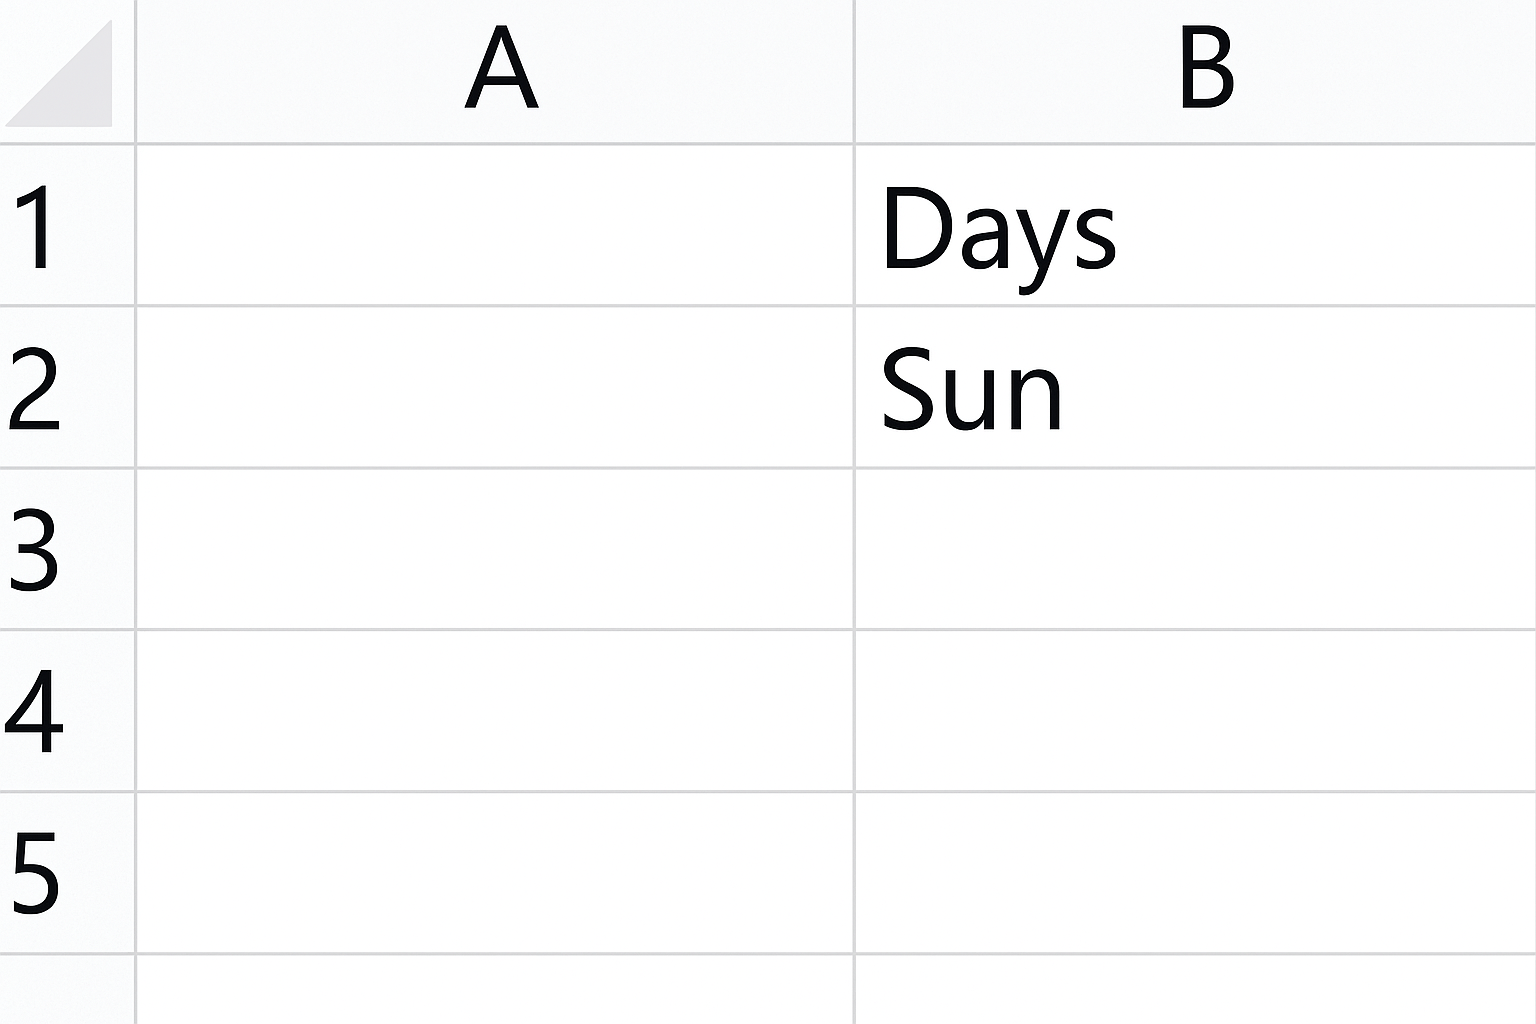Click the cell containing "Sun"
1536x1024 pixels.
1195,387
